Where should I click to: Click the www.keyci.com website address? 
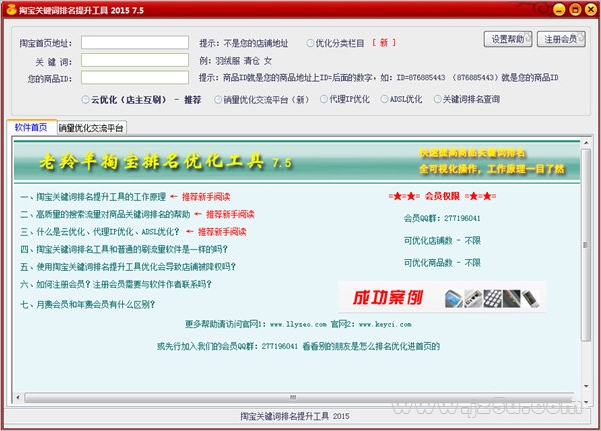[x=385, y=324]
